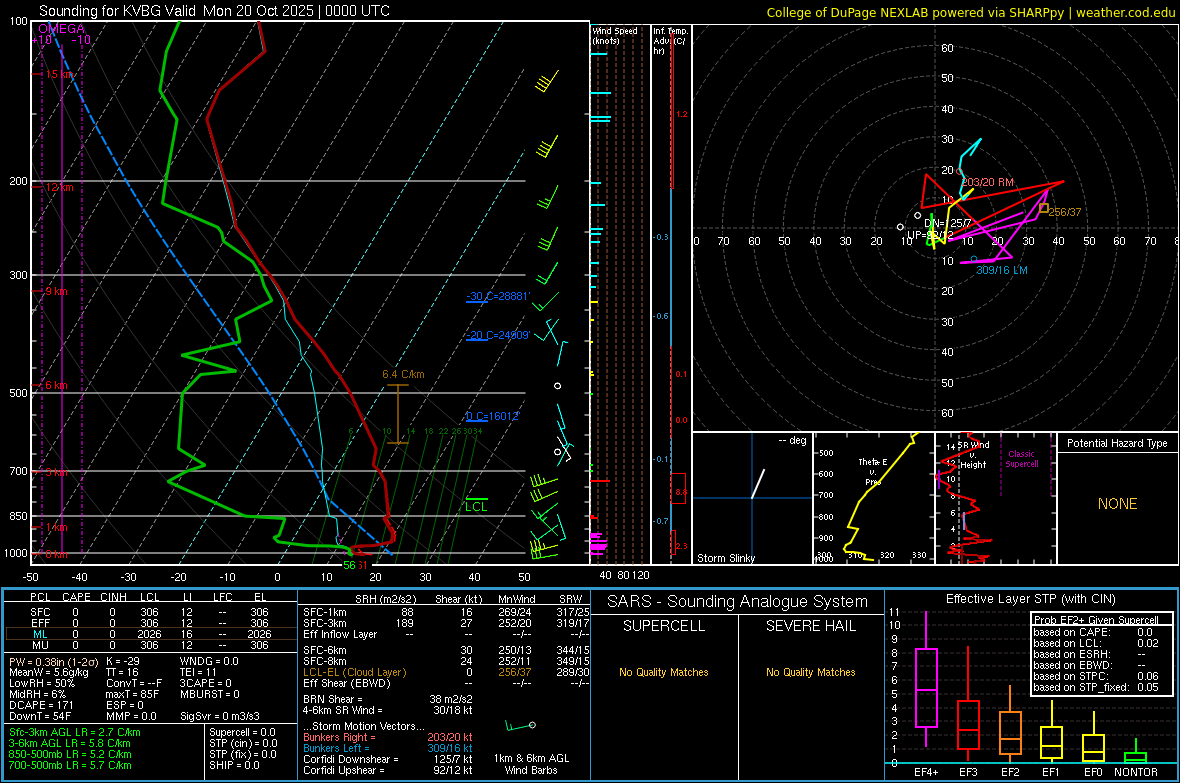Click the SFC-6km shear row label
The width and height of the screenshot is (1180, 783).
(325, 650)
